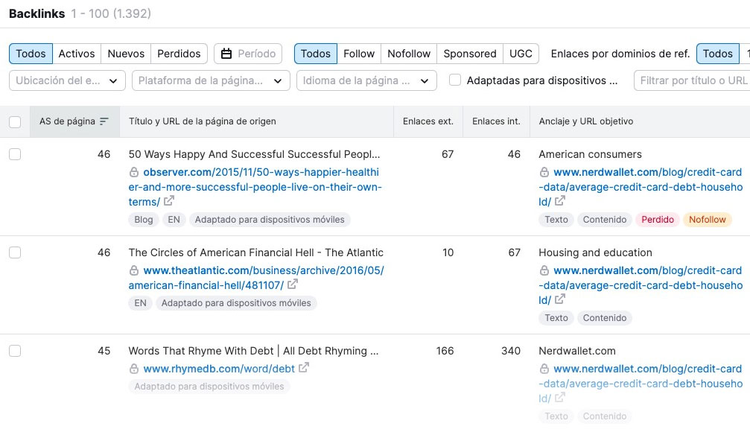Click Contenido tag in Housing and education row

pyautogui.click(x=605, y=318)
